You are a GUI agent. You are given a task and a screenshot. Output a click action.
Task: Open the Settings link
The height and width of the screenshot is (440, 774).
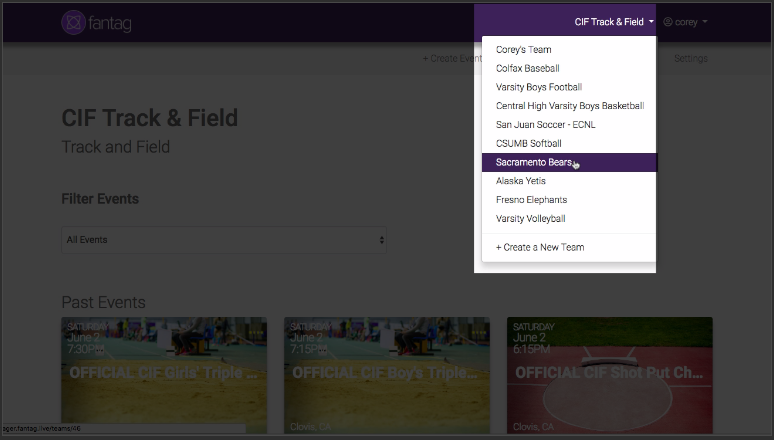691,58
